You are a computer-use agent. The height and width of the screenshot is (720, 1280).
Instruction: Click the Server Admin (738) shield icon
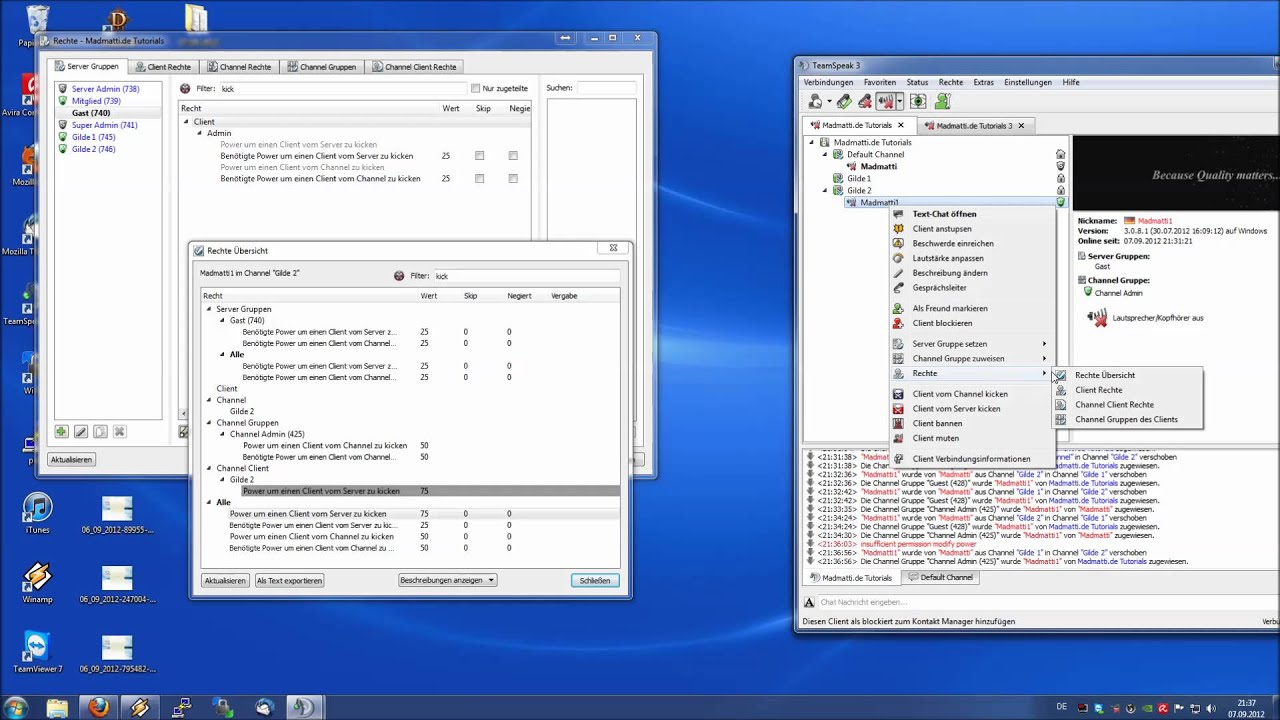pos(62,89)
